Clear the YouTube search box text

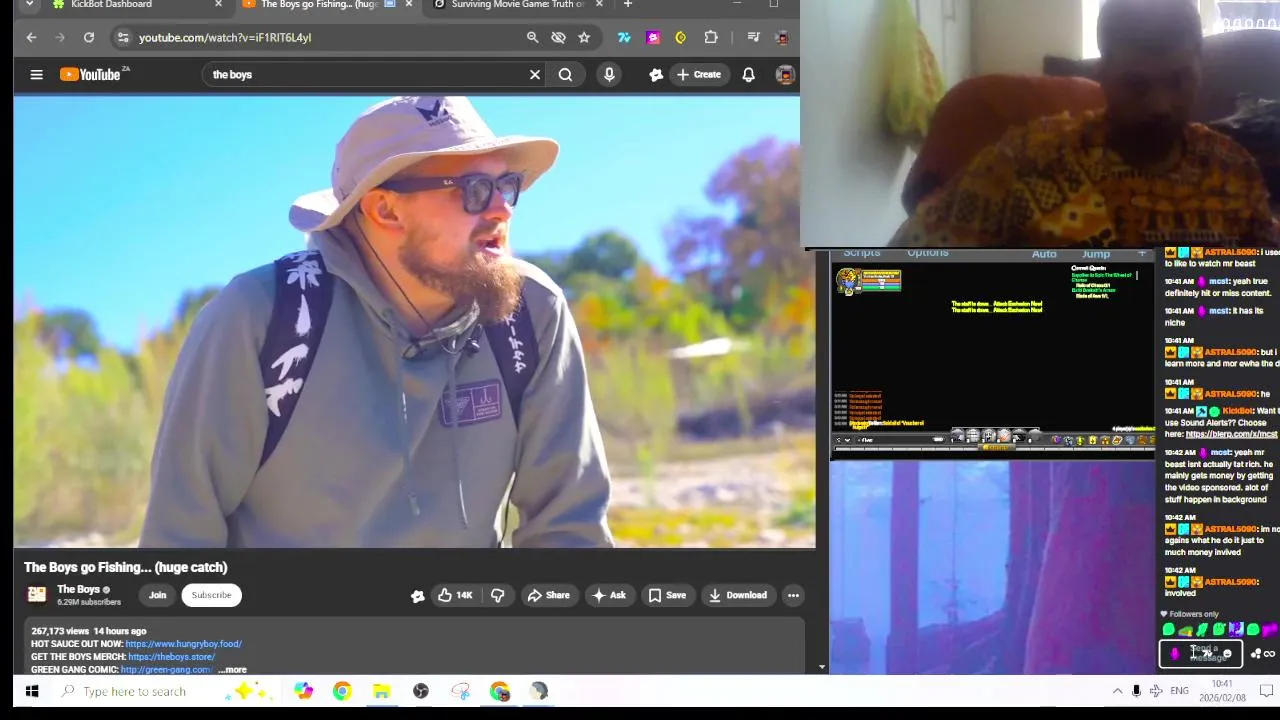coord(535,74)
